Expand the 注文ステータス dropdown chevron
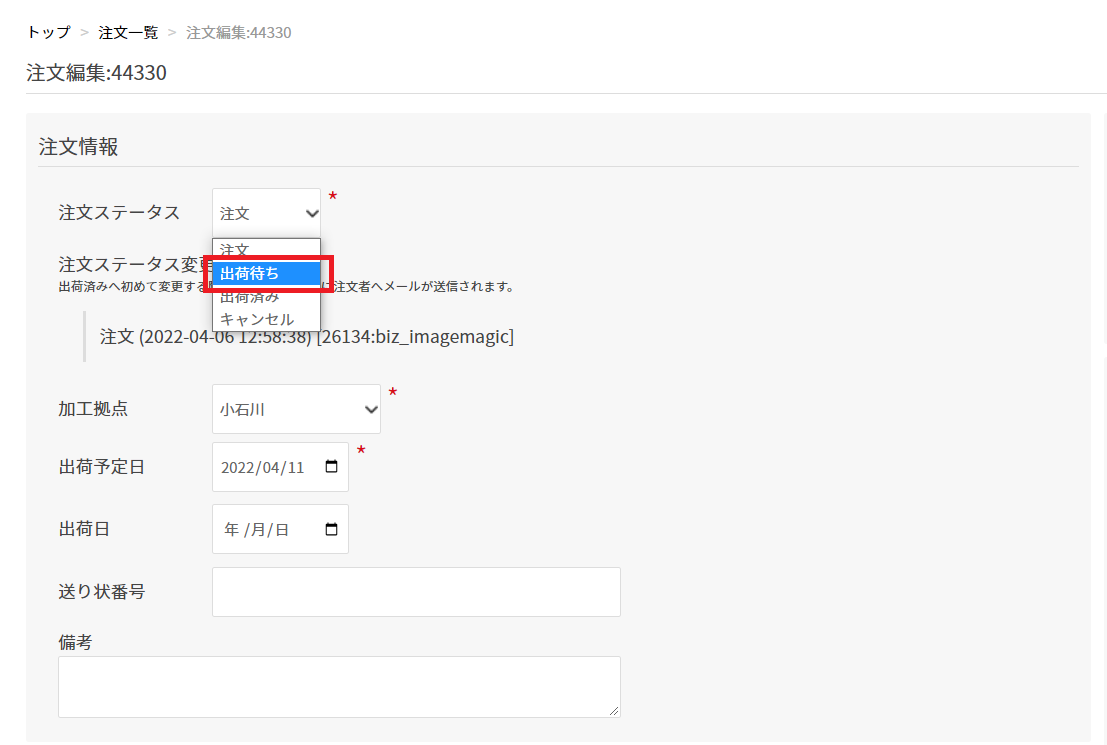The width and height of the screenshot is (1107, 745). click(x=311, y=213)
